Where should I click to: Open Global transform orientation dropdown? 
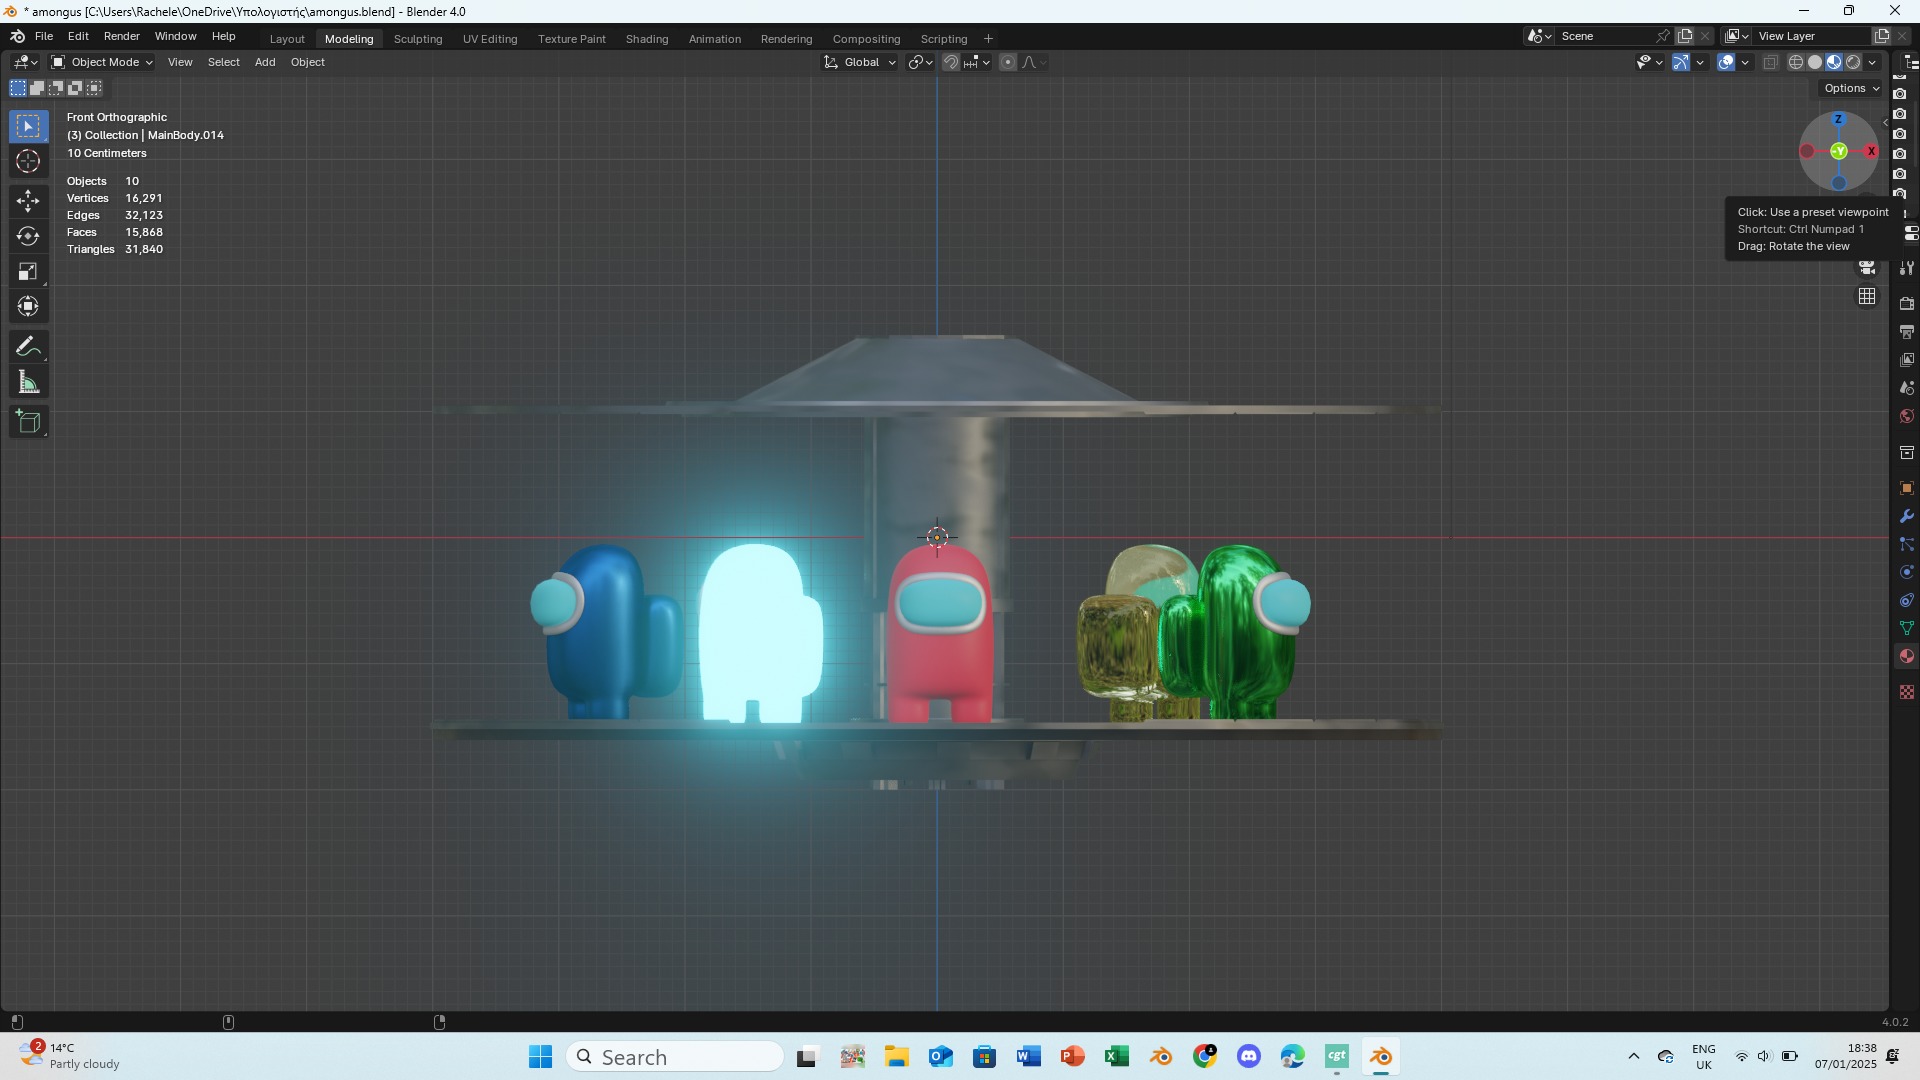click(x=860, y=62)
